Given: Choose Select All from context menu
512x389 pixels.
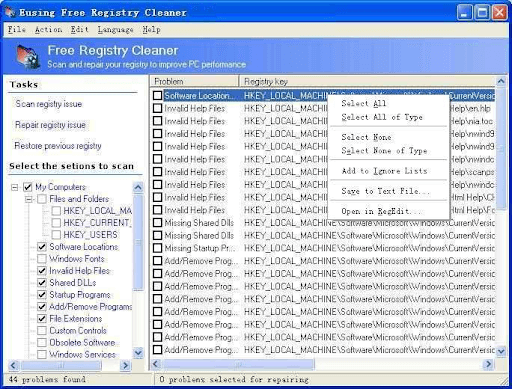Looking at the screenshot, I should [364, 103].
